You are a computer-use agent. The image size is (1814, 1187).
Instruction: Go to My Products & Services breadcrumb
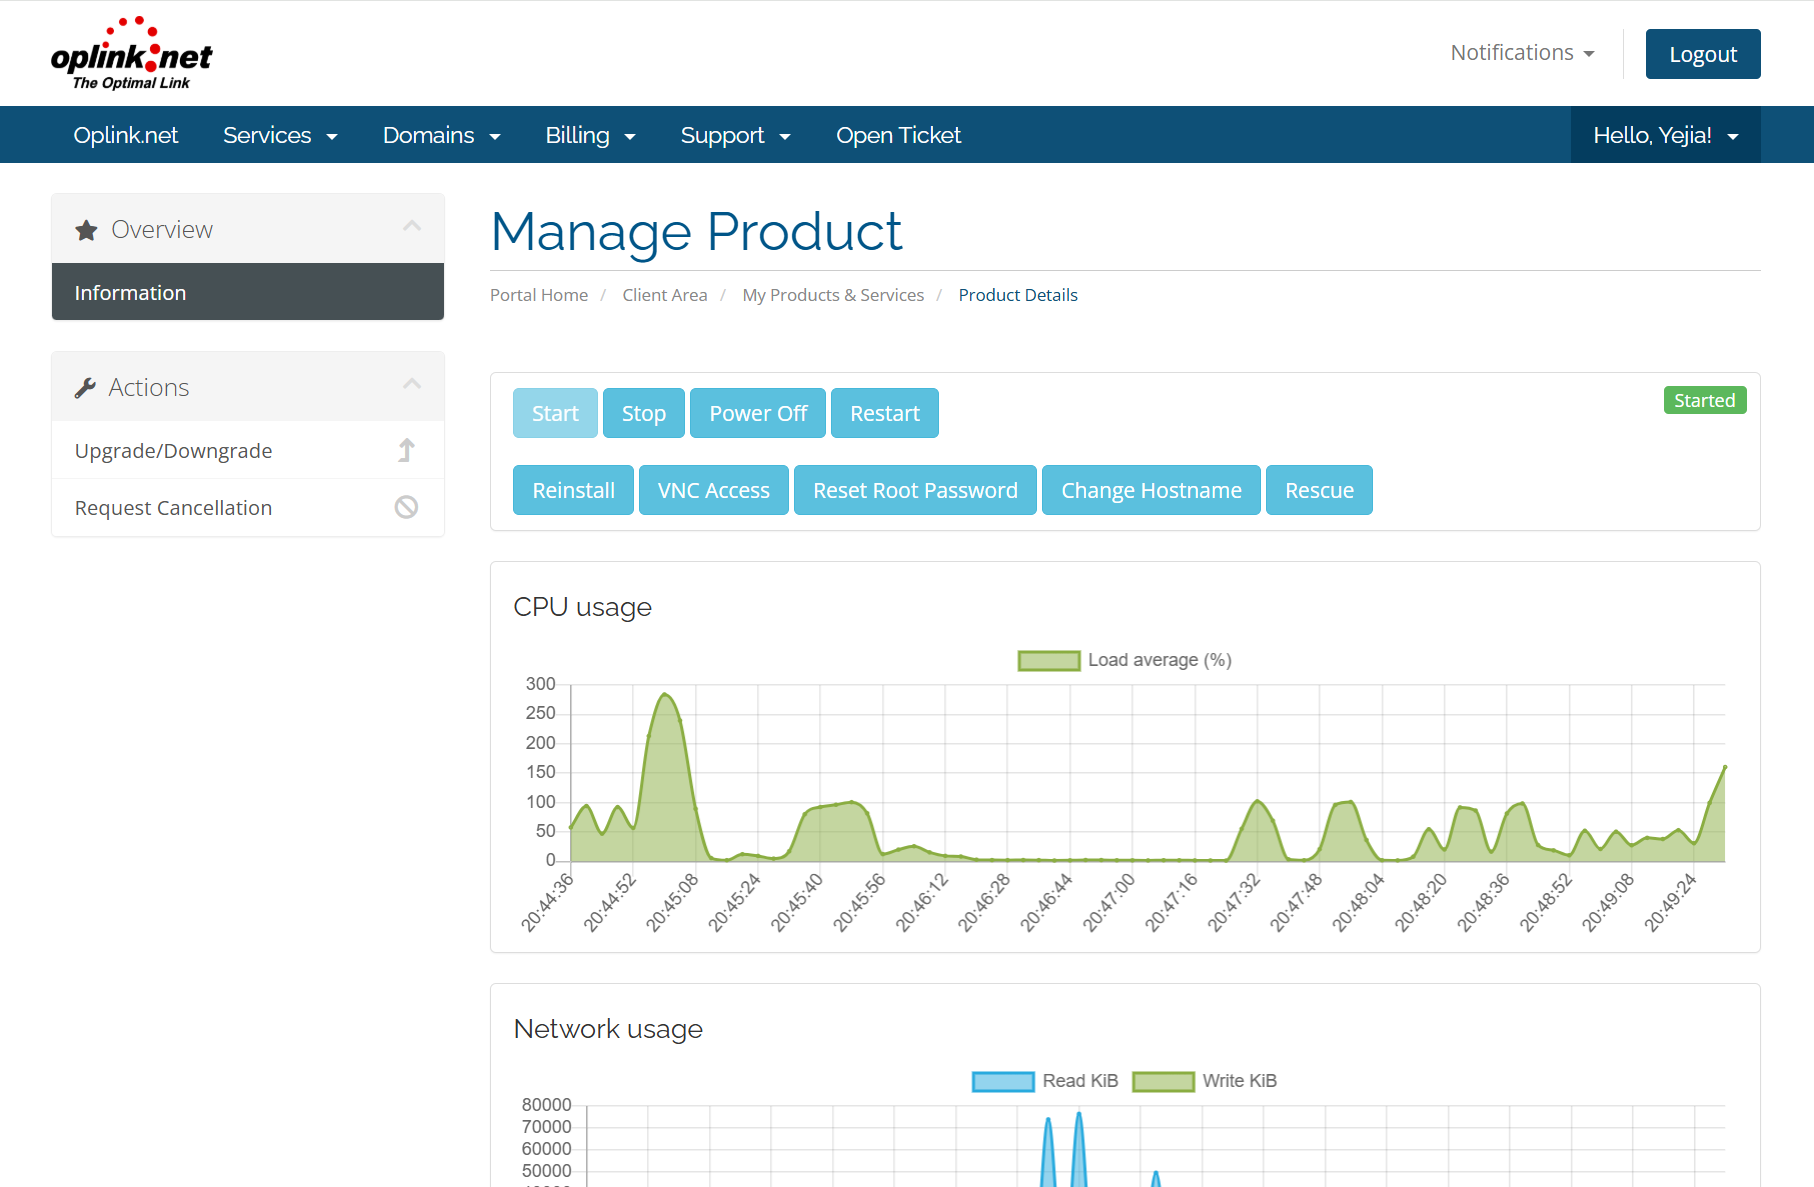click(833, 295)
